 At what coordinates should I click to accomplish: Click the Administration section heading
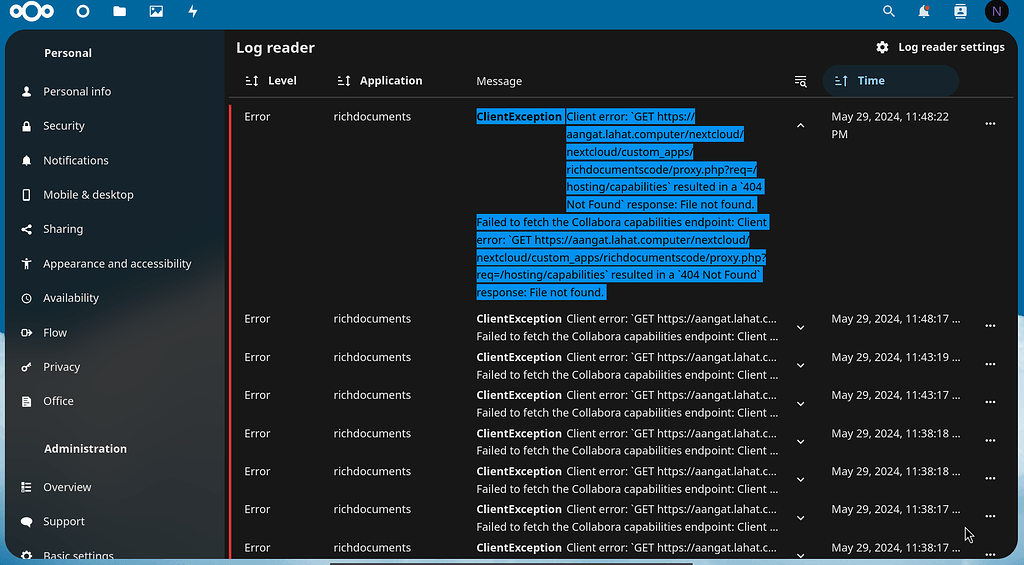pos(86,449)
